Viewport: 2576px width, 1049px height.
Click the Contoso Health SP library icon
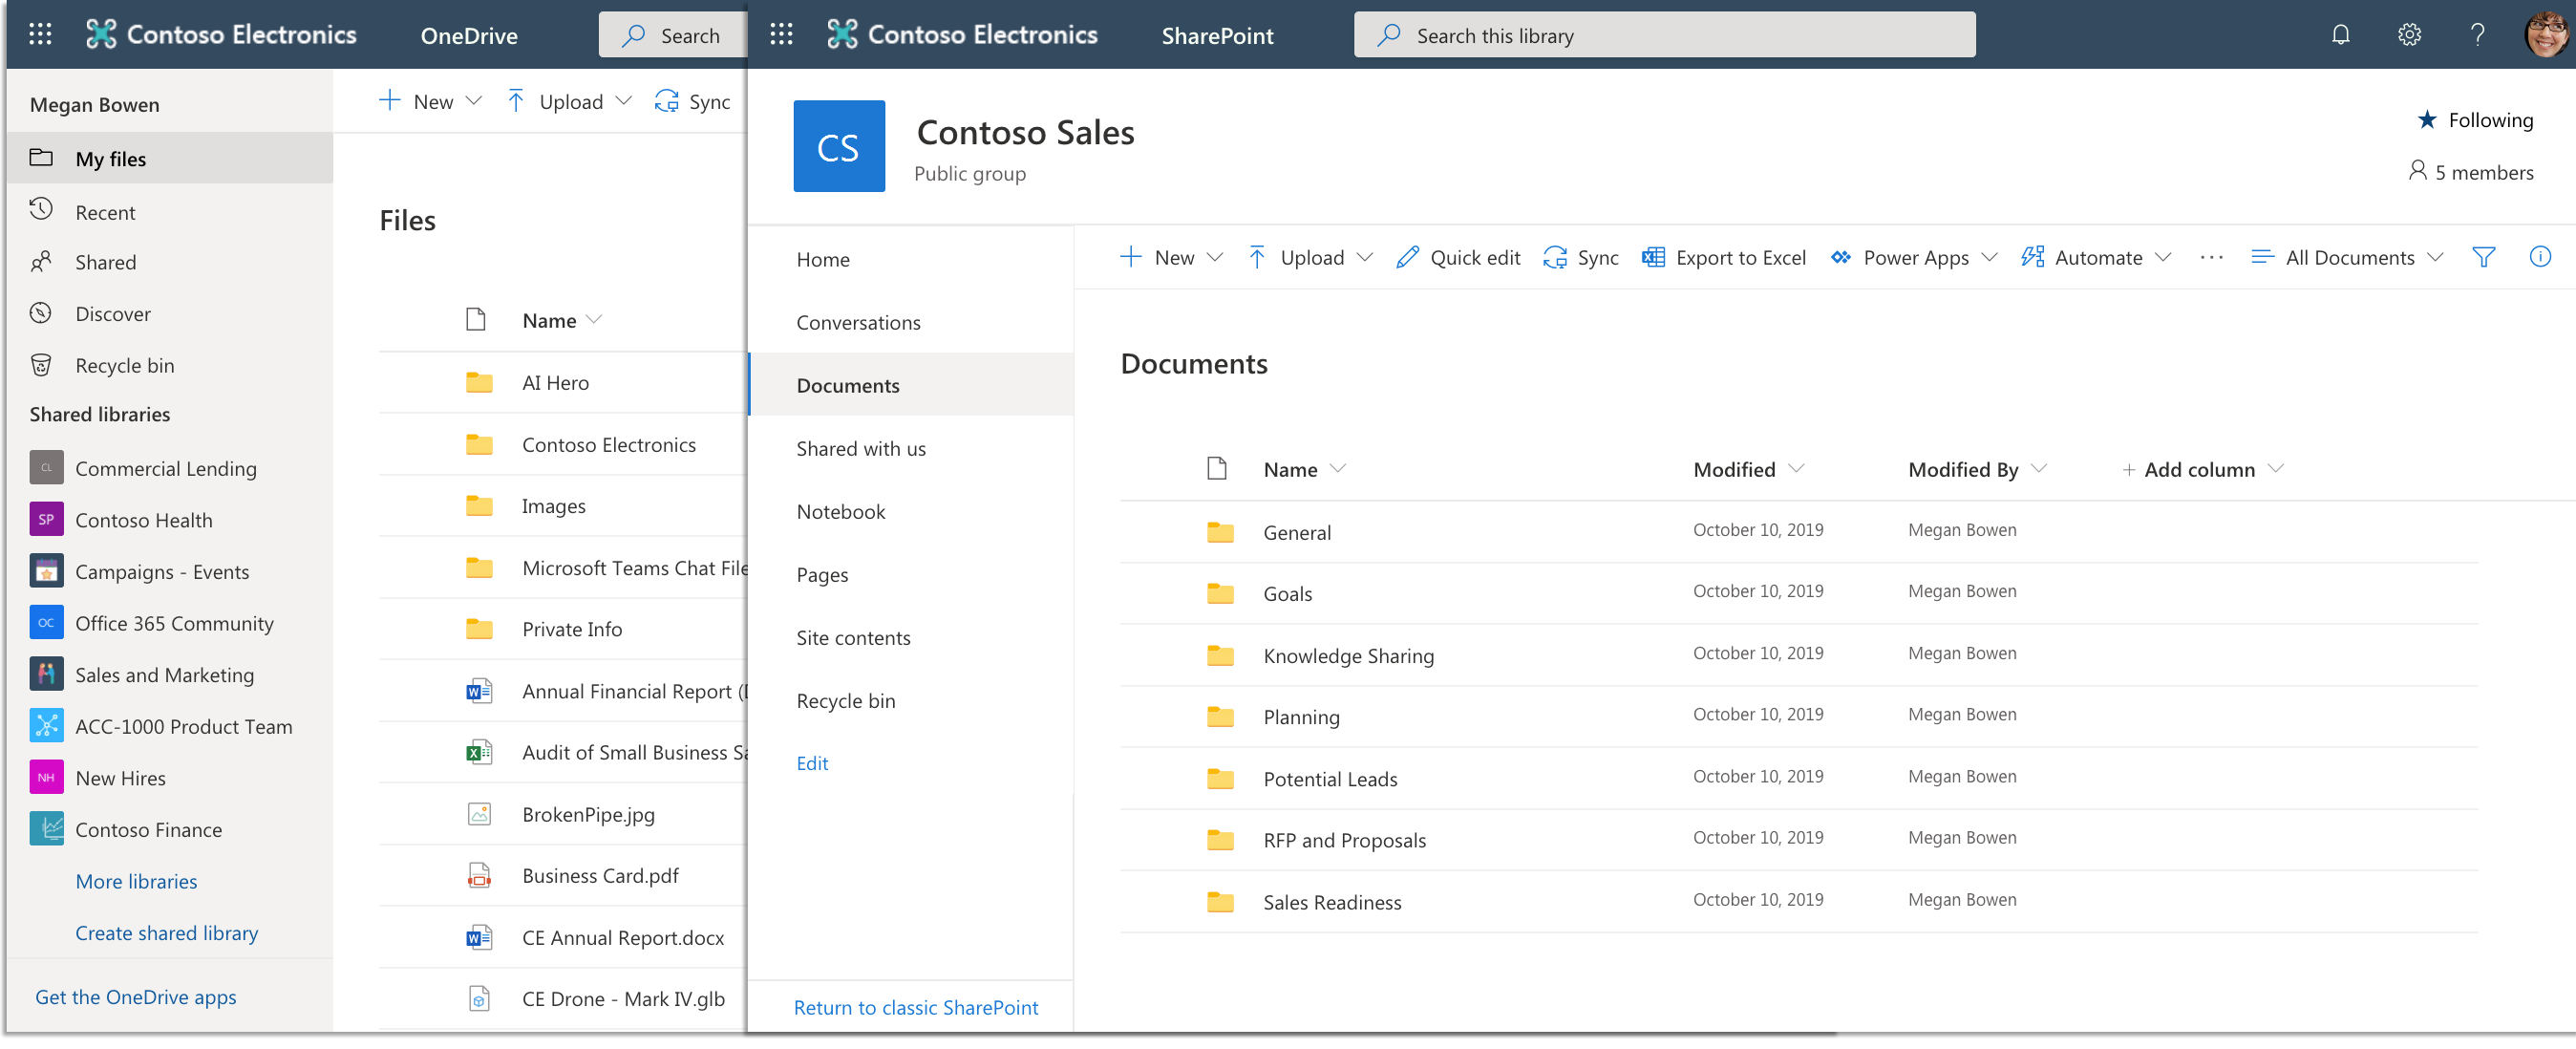(46, 519)
